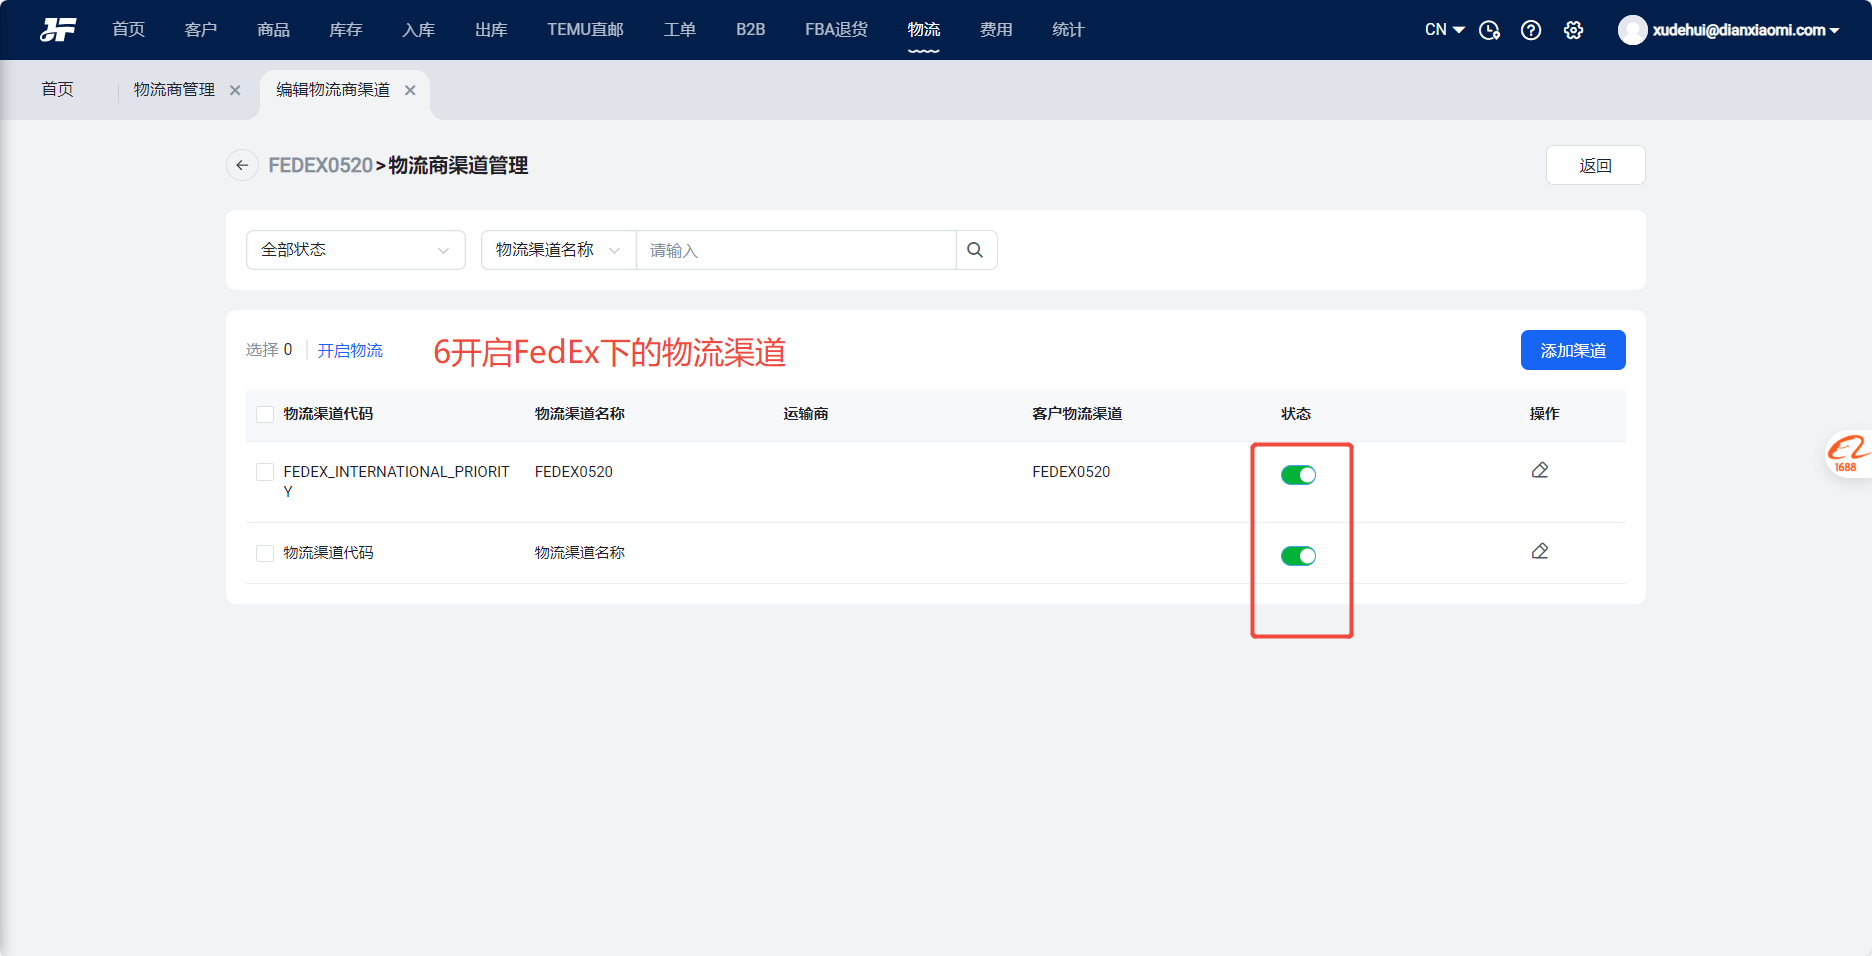Image resolution: width=1872 pixels, height=956 pixels.
Task: Open the 商品 menu
Action: coord(273,30)
